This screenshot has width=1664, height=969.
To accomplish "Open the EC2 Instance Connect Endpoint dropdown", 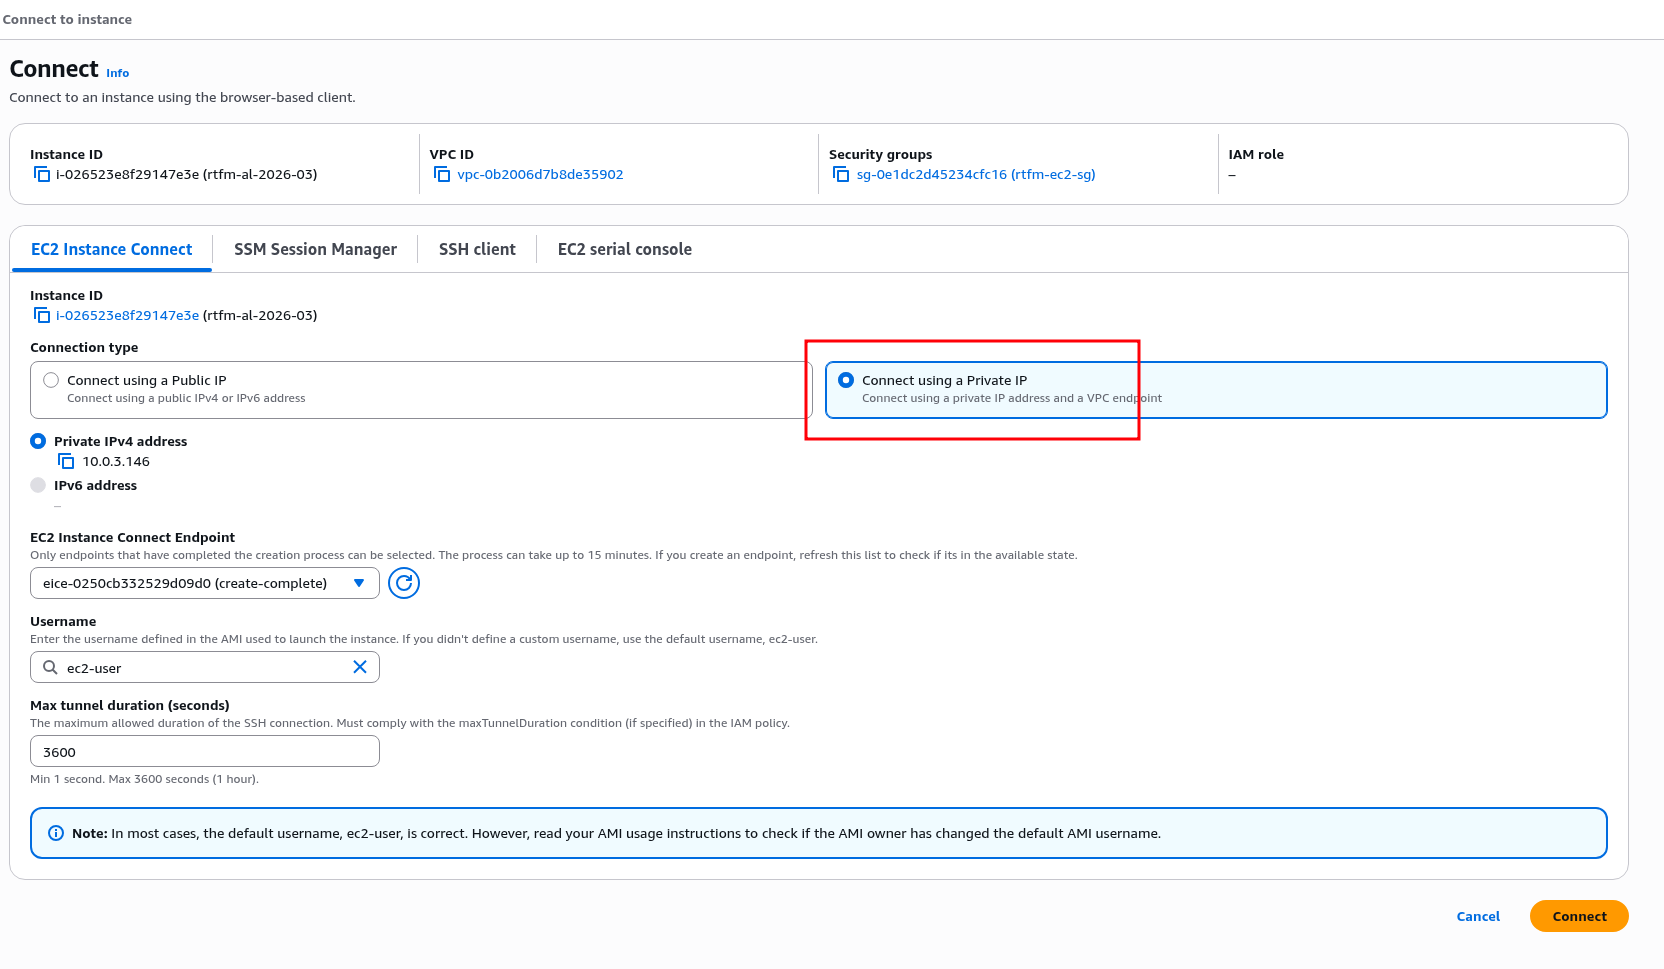I will pos(205,583).
